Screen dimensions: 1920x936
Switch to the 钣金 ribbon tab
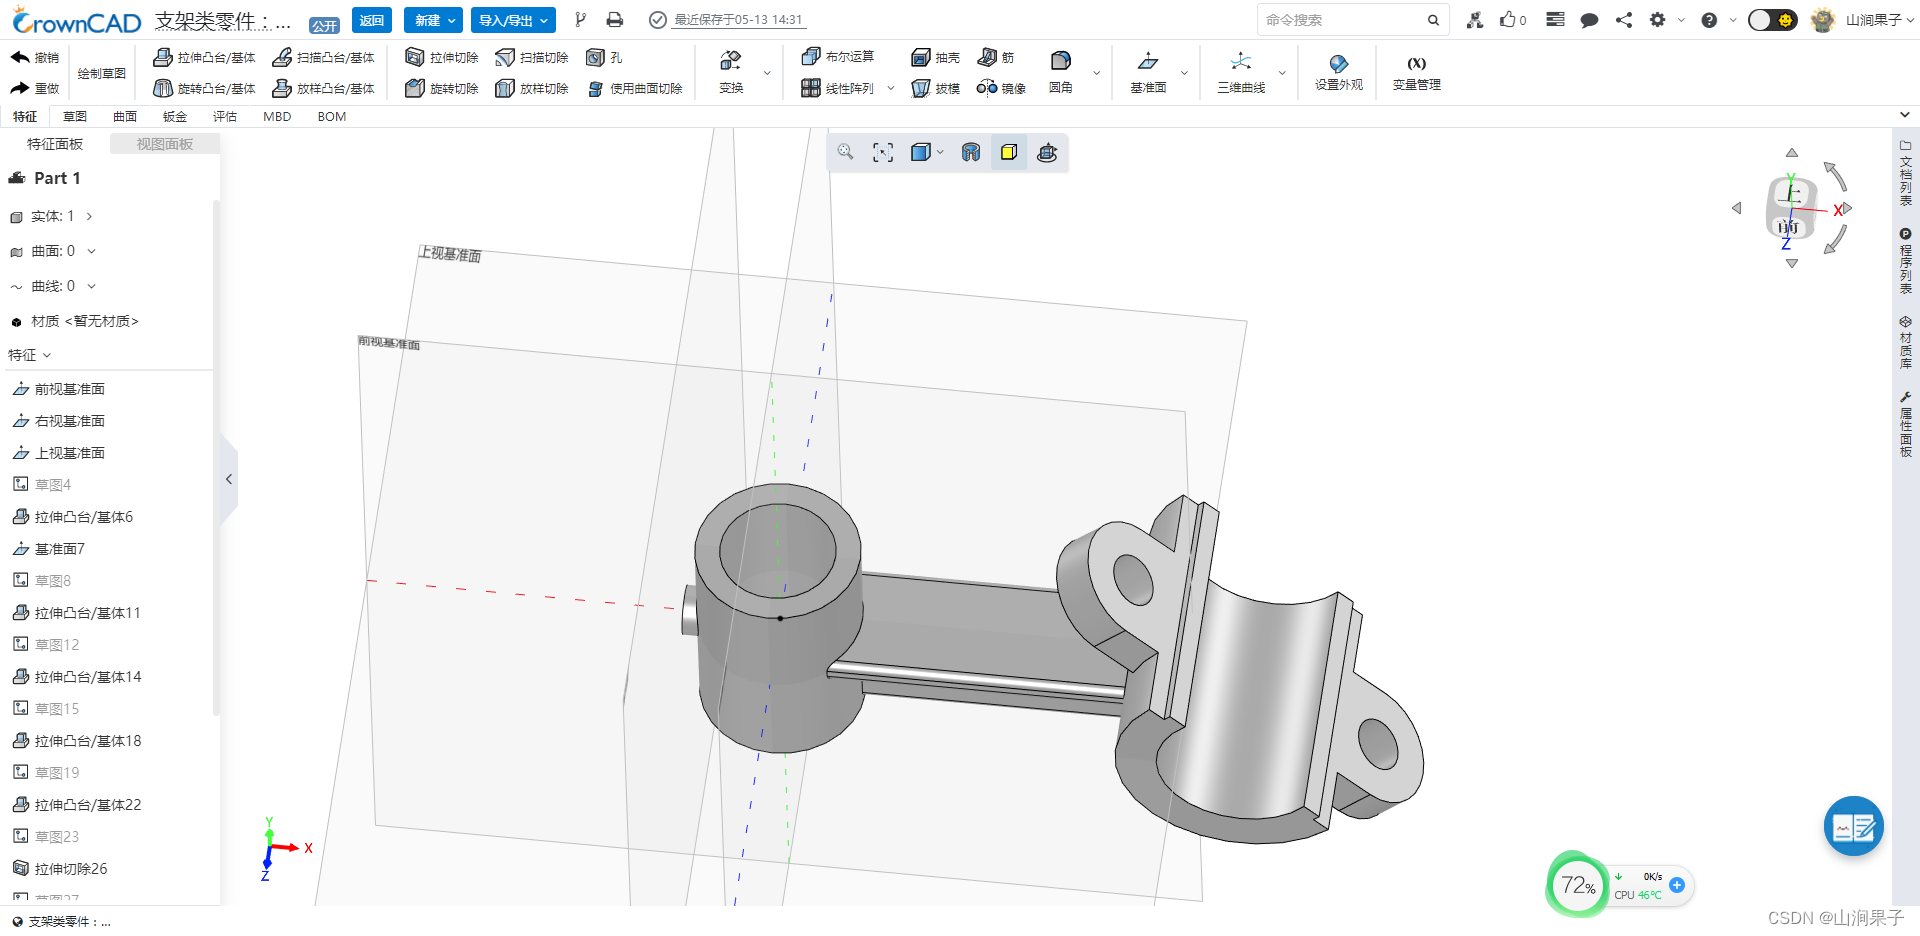[x=175, y=117]
